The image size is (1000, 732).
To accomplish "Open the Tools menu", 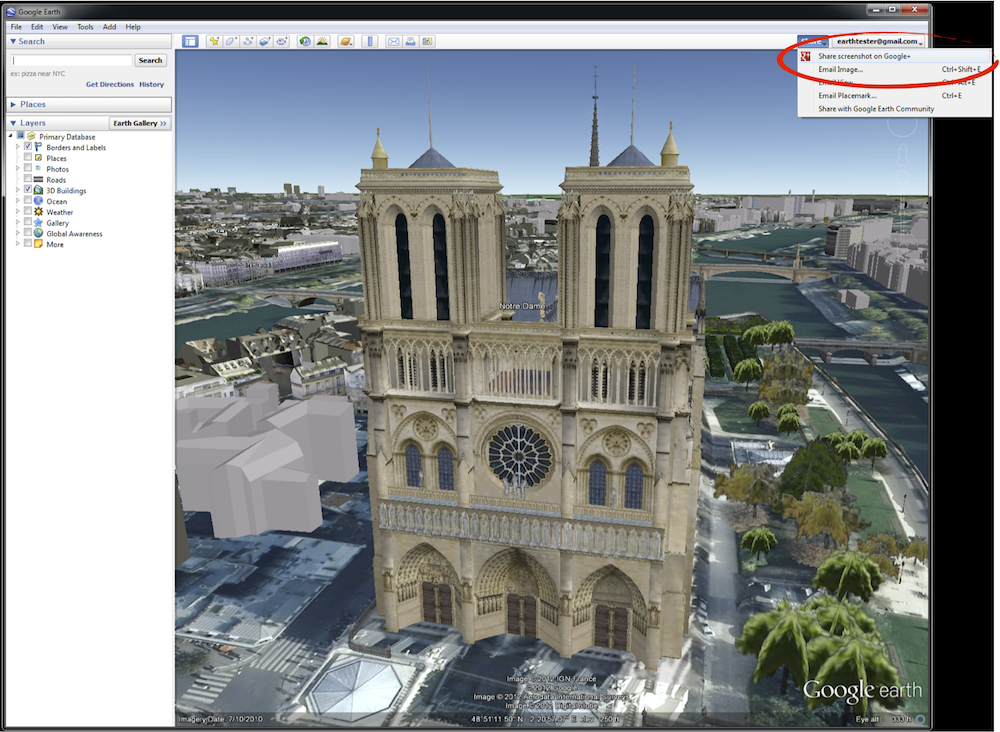I will pos(85,27).
